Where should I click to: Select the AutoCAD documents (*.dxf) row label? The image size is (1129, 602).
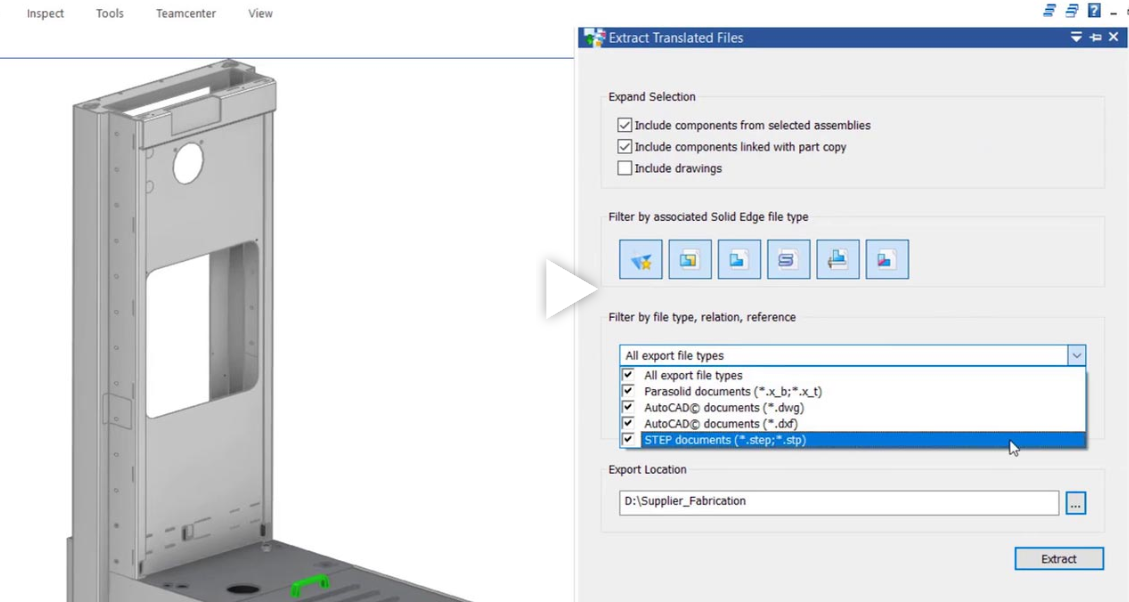tap(721, 424)
